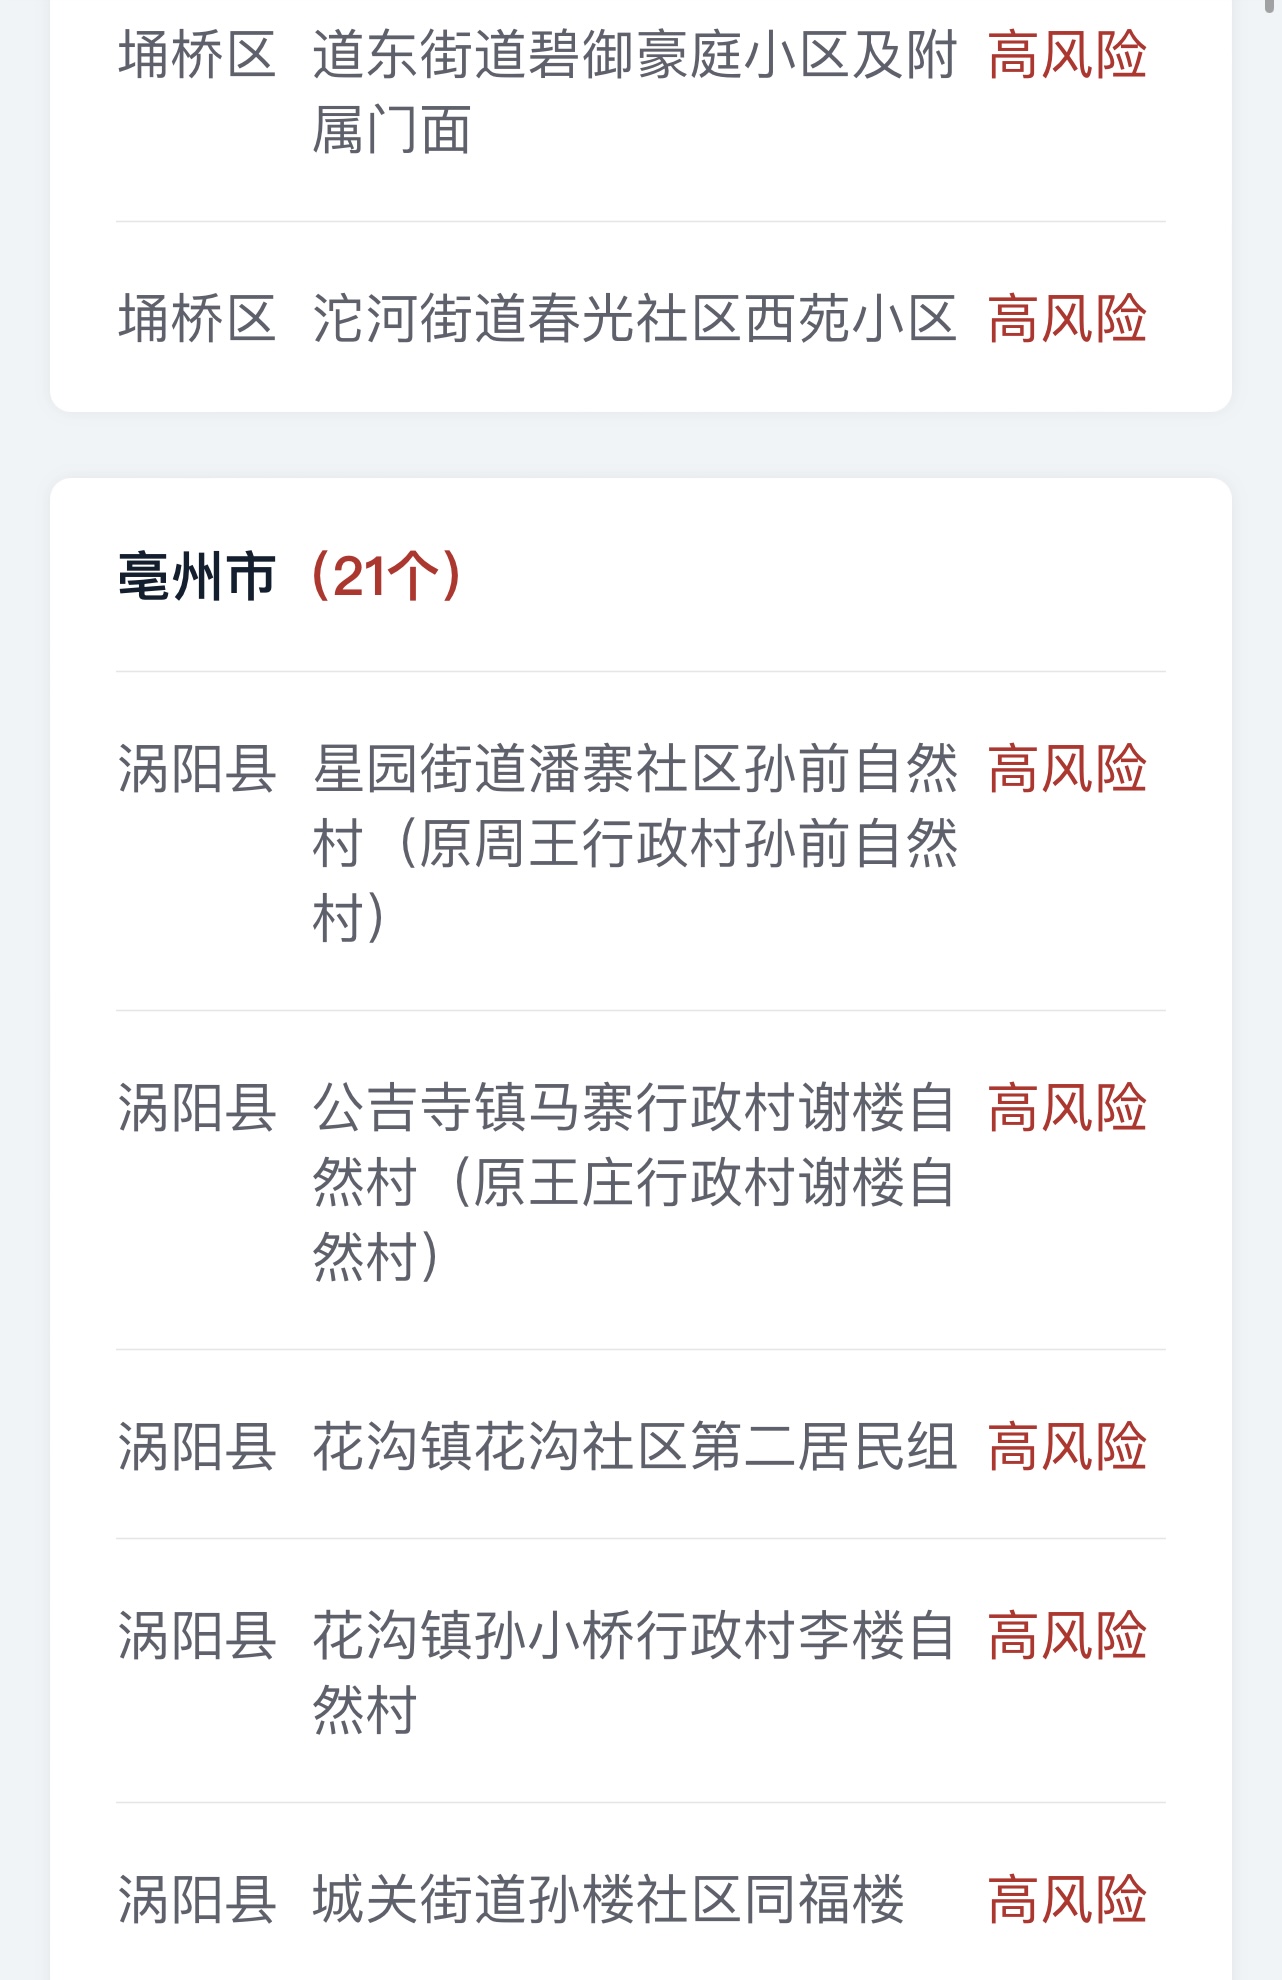Tap 高风险 label beside 道东街道碧御豪庭小区
Image resolution: width=1282 pixels, height=1980 pixels.
tap(1067, 54)
